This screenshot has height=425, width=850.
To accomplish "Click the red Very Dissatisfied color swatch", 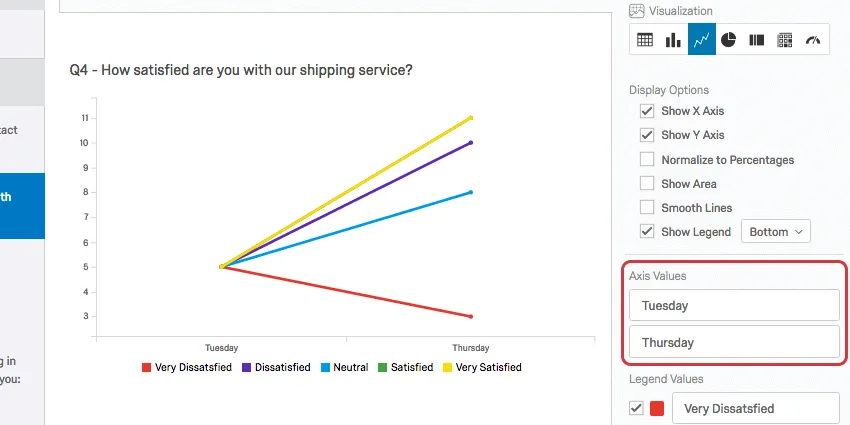I will (657, 408).
